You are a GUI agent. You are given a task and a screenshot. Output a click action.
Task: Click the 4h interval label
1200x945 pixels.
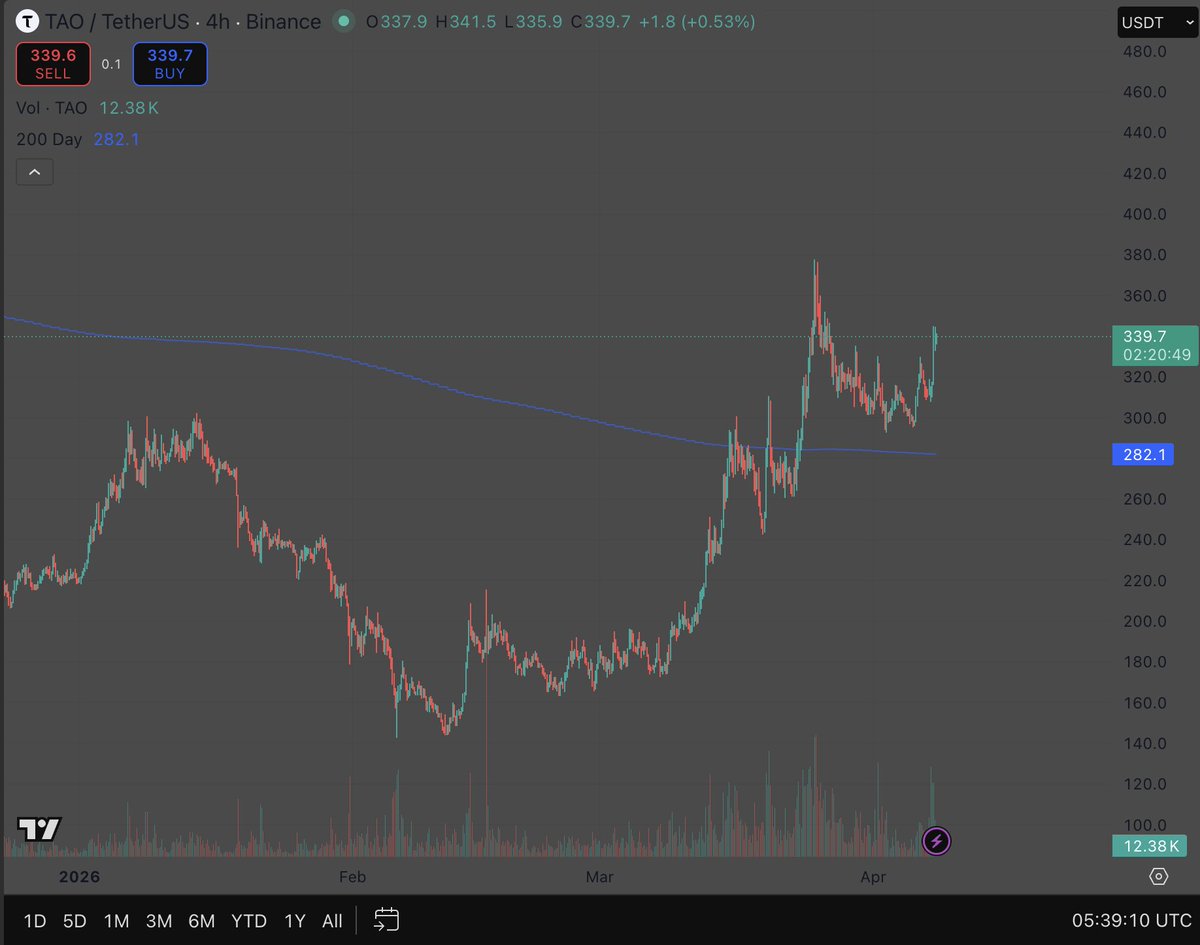(217, 21)
